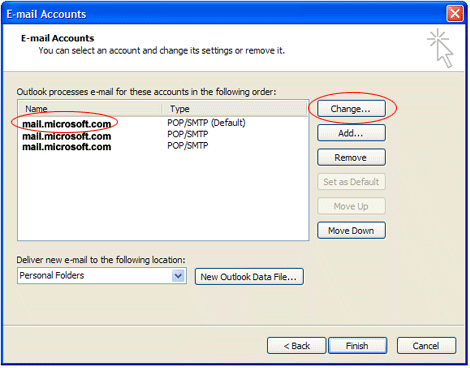Image resolution: width=470 pixels, height=368 pixels.
Task: Open the Personal Folders delivery dropdown
Action: click(x=178, y=276)
